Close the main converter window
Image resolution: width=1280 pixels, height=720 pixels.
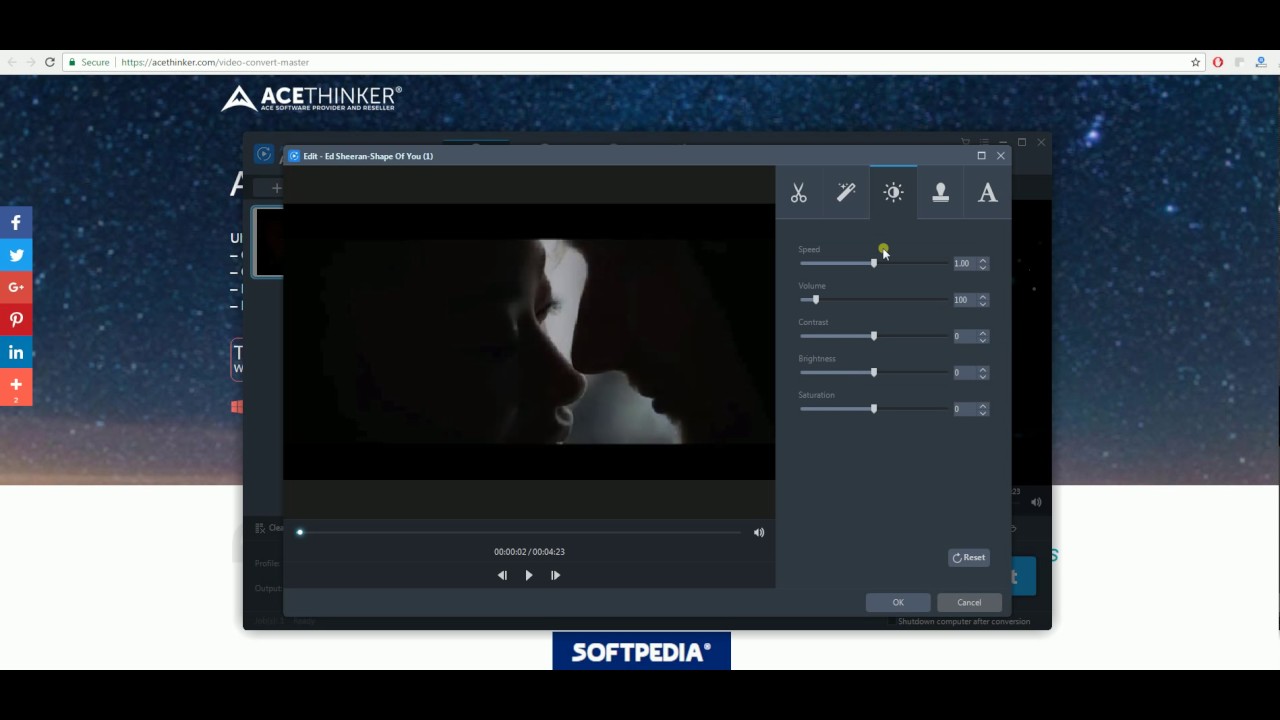1041,142
